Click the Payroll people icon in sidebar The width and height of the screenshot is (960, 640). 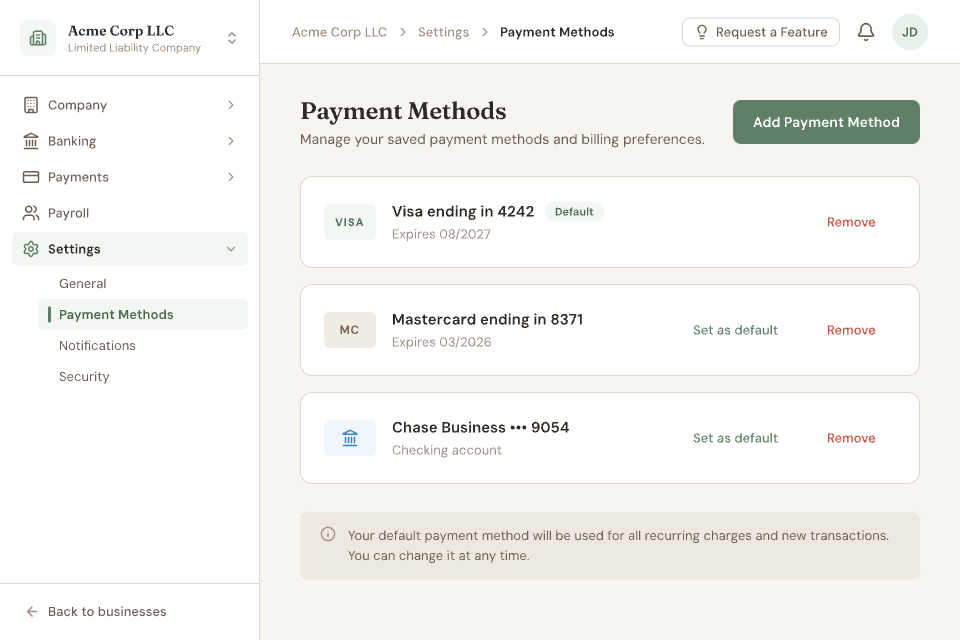[x=31, y=213]
